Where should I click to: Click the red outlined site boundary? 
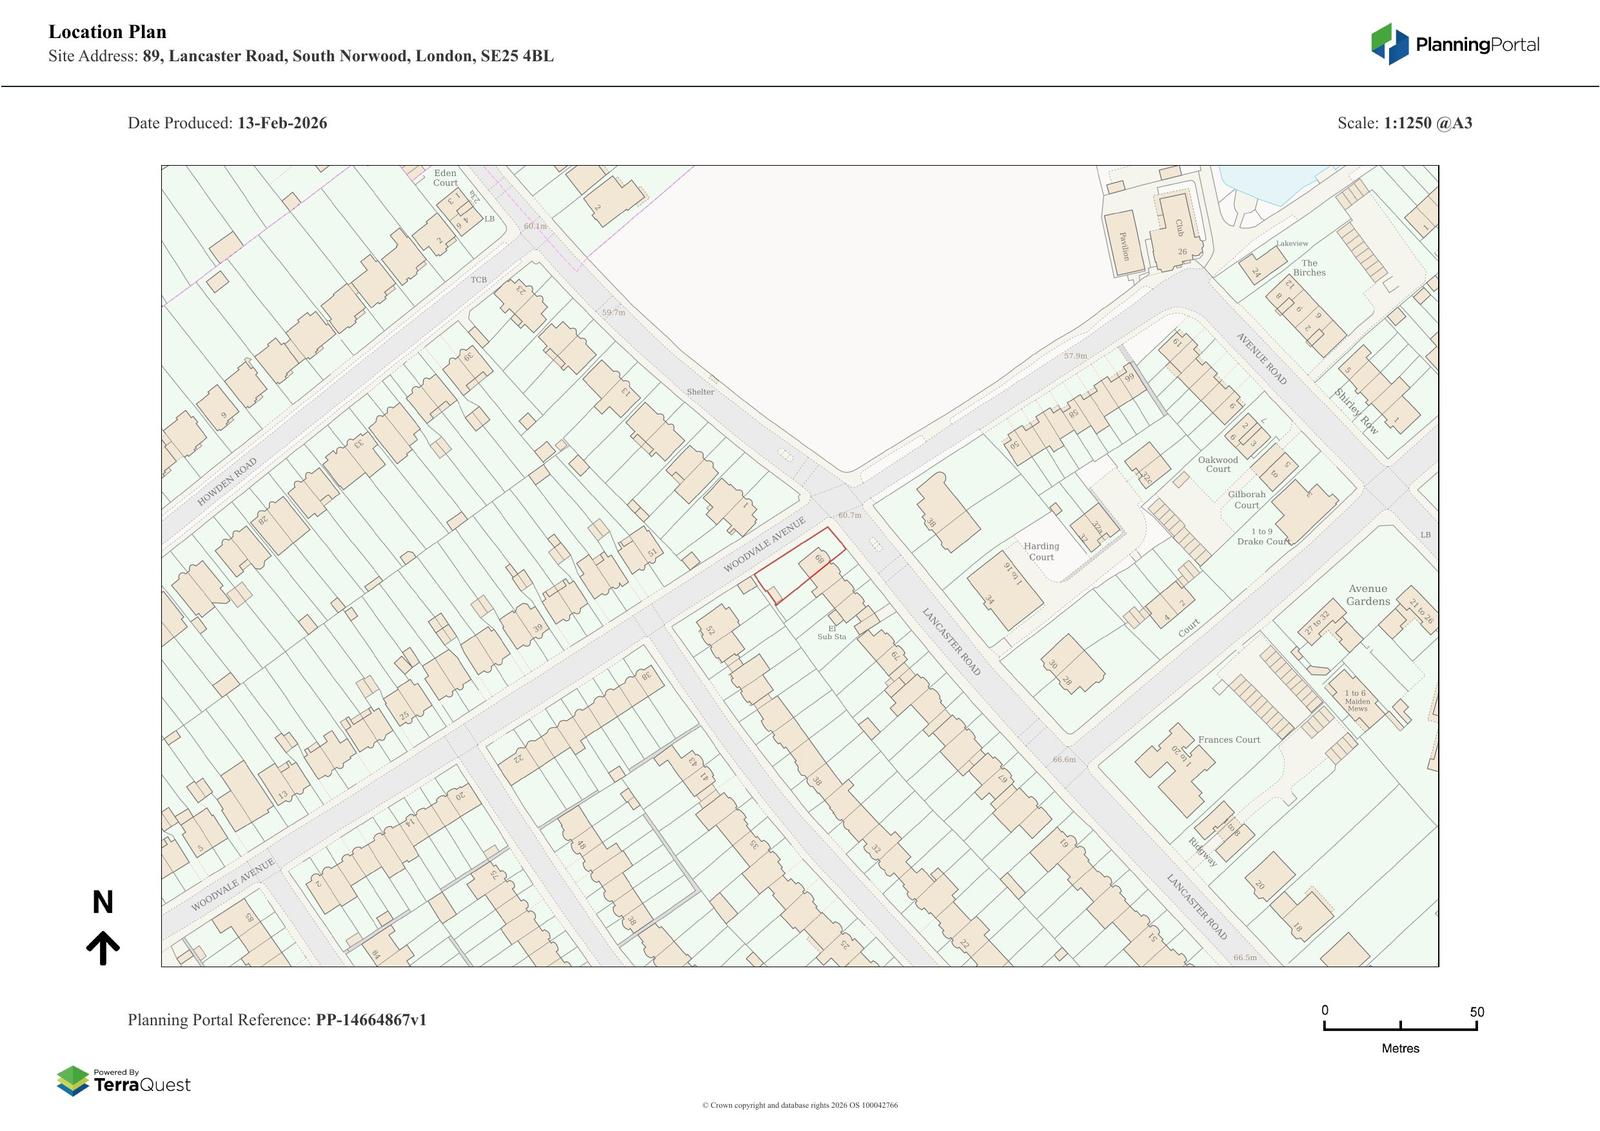click(799, 566)
